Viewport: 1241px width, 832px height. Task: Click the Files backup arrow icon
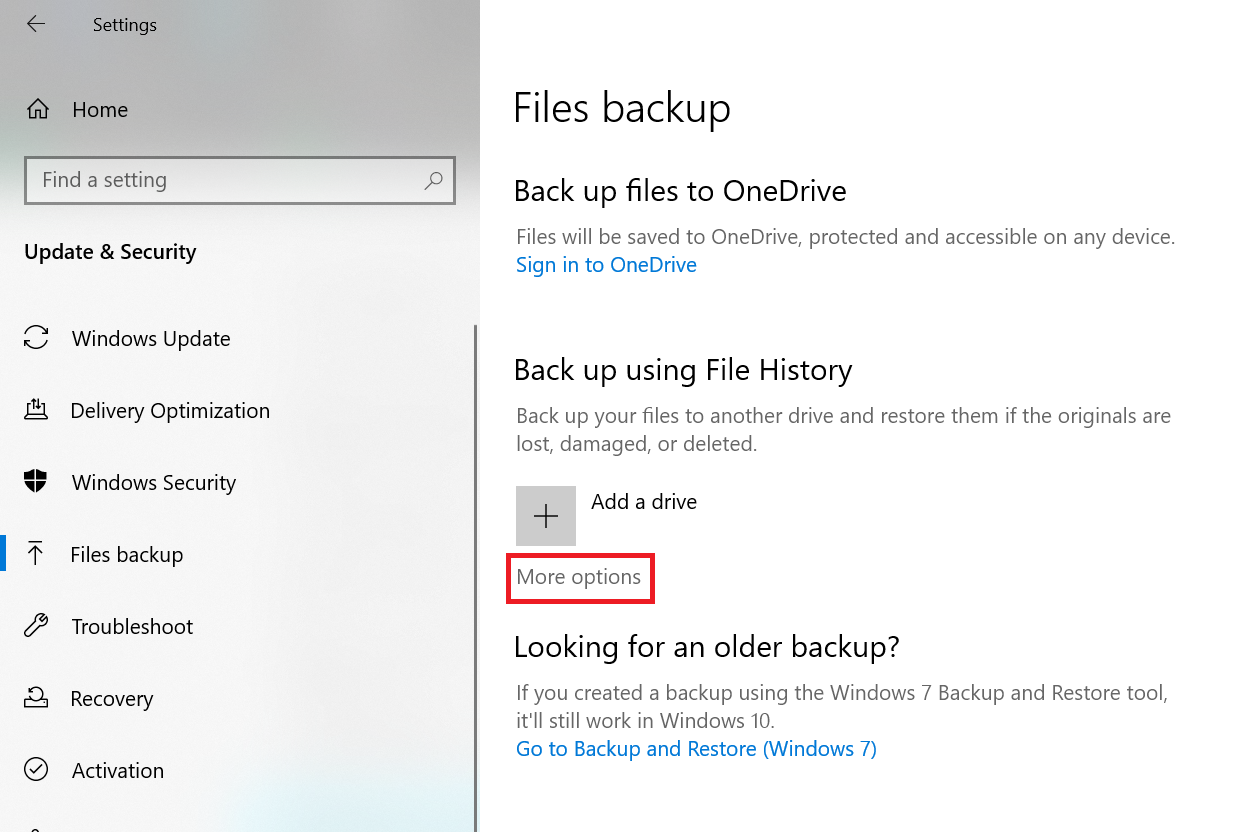click(36, 554)
